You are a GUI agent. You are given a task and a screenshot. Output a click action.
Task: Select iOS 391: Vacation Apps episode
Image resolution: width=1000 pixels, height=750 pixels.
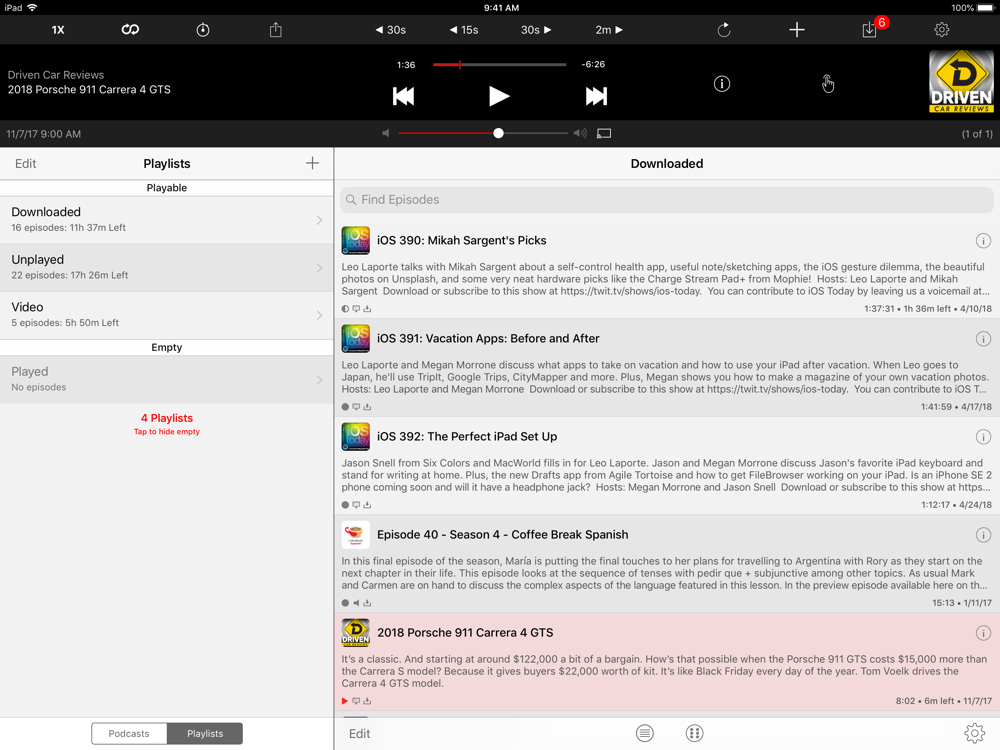pos(666,368)
